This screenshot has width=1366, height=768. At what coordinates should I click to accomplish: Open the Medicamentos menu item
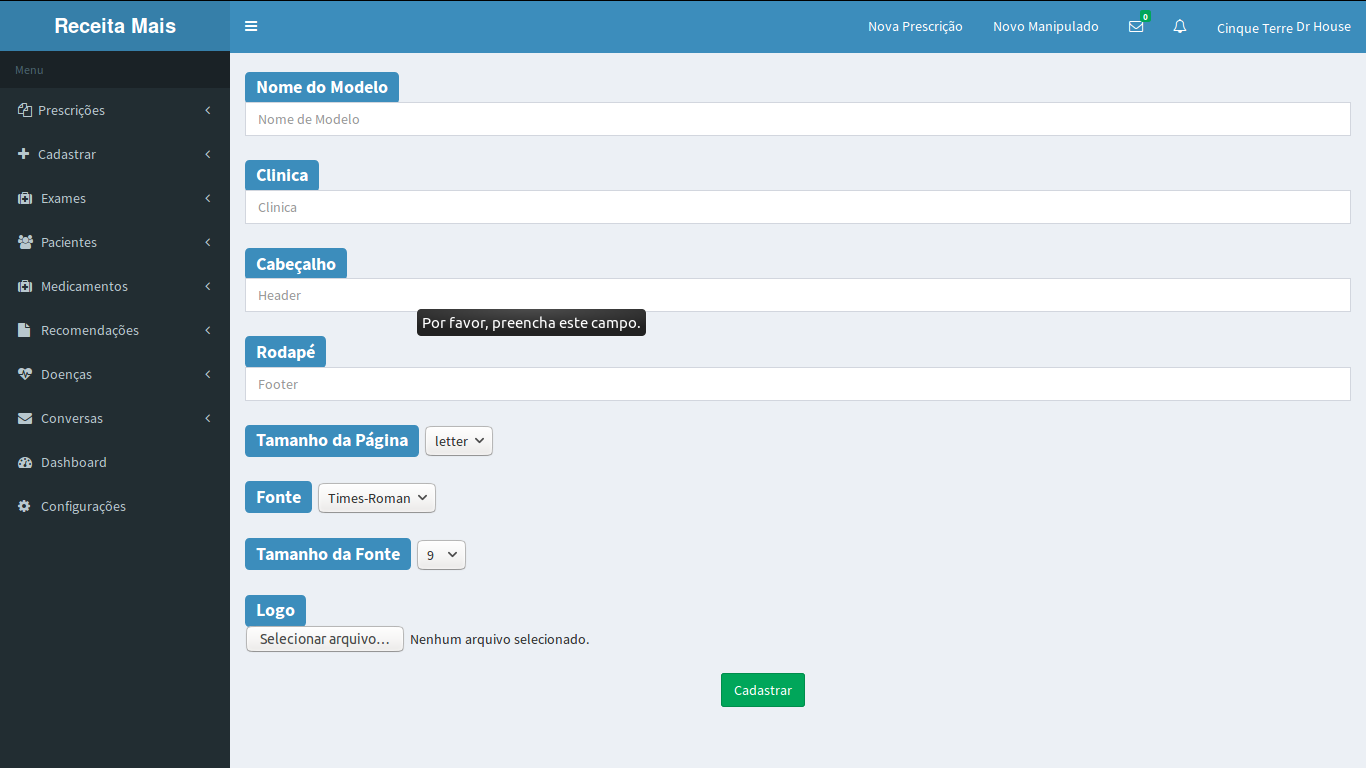(115, 286)
